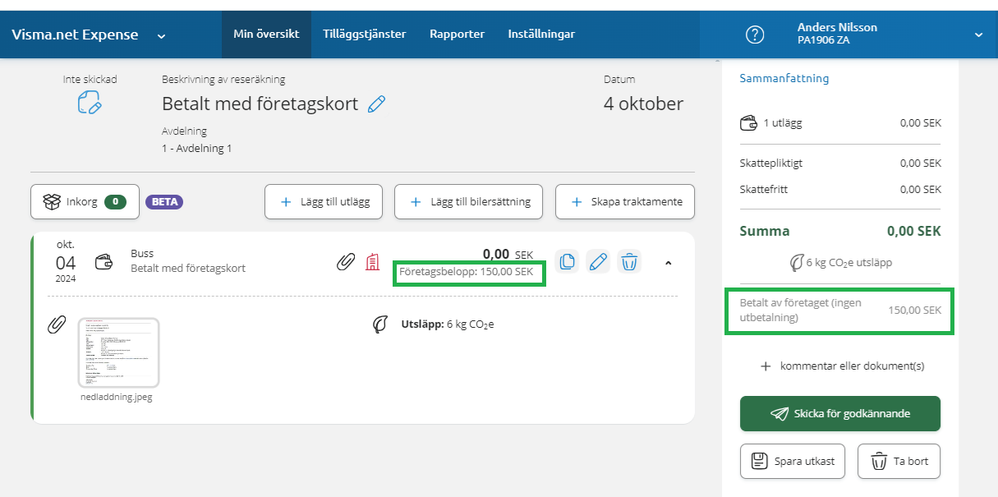998x497 pixels.
Task: Delete the Buss expense with trash icon
Action: (629, 262)
